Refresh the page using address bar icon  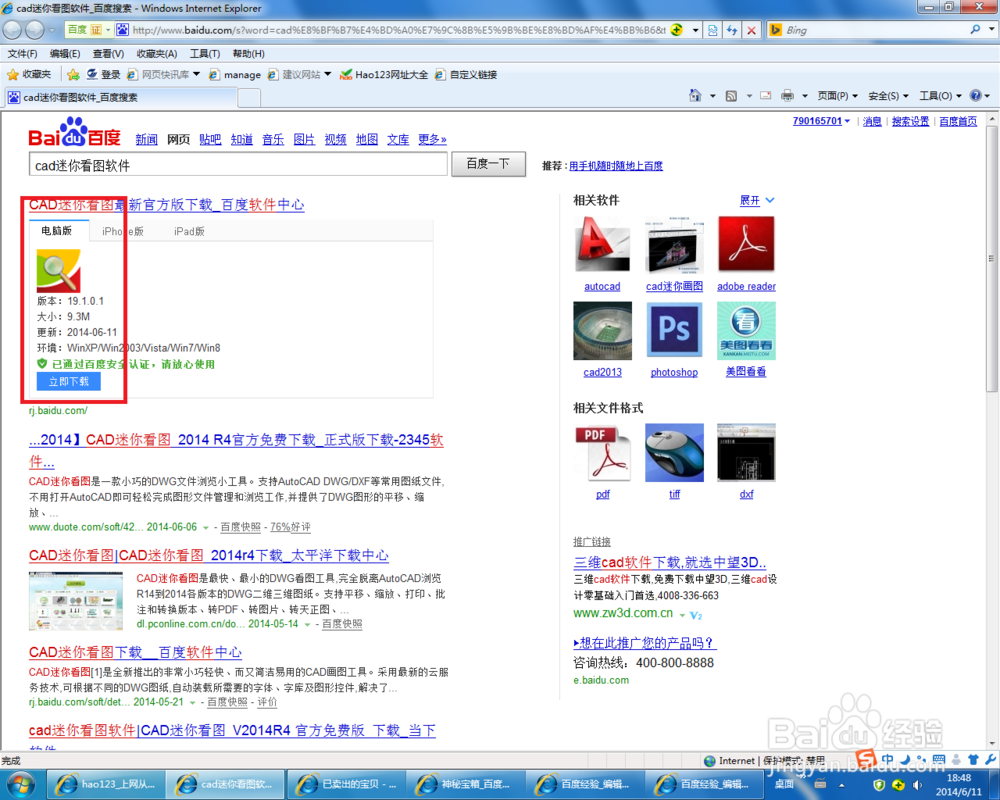point(732,30)
